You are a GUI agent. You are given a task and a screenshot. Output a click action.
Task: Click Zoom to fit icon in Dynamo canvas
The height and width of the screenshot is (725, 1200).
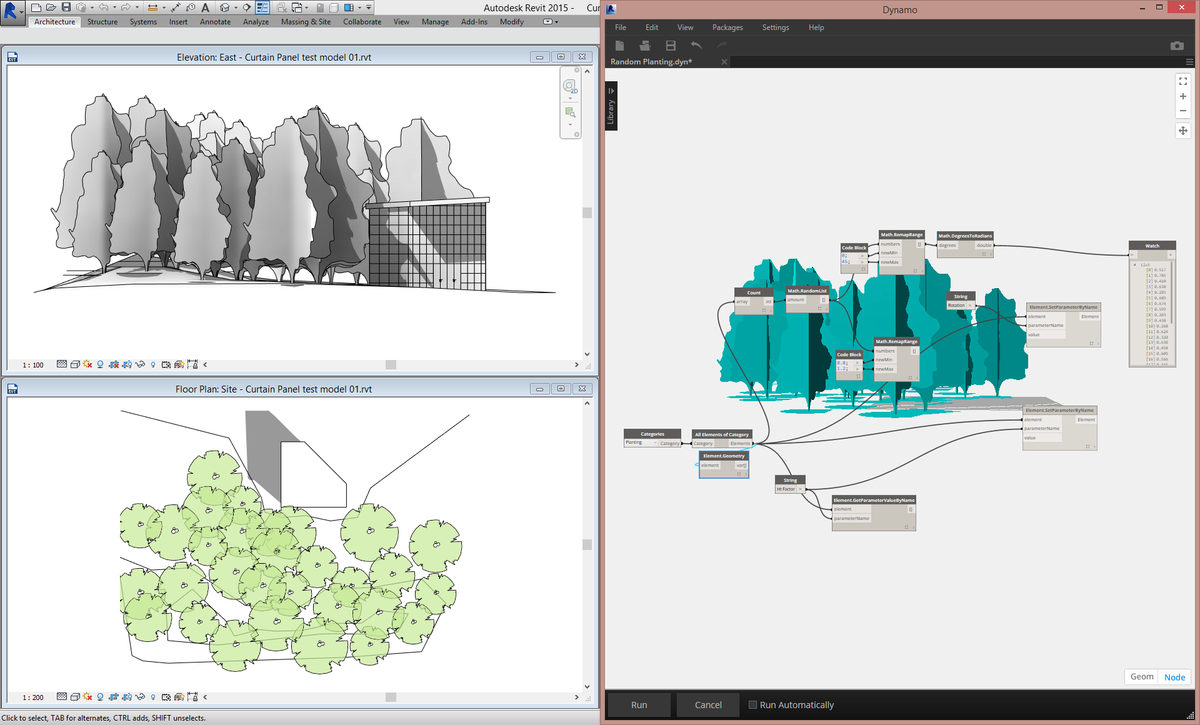1183,81
